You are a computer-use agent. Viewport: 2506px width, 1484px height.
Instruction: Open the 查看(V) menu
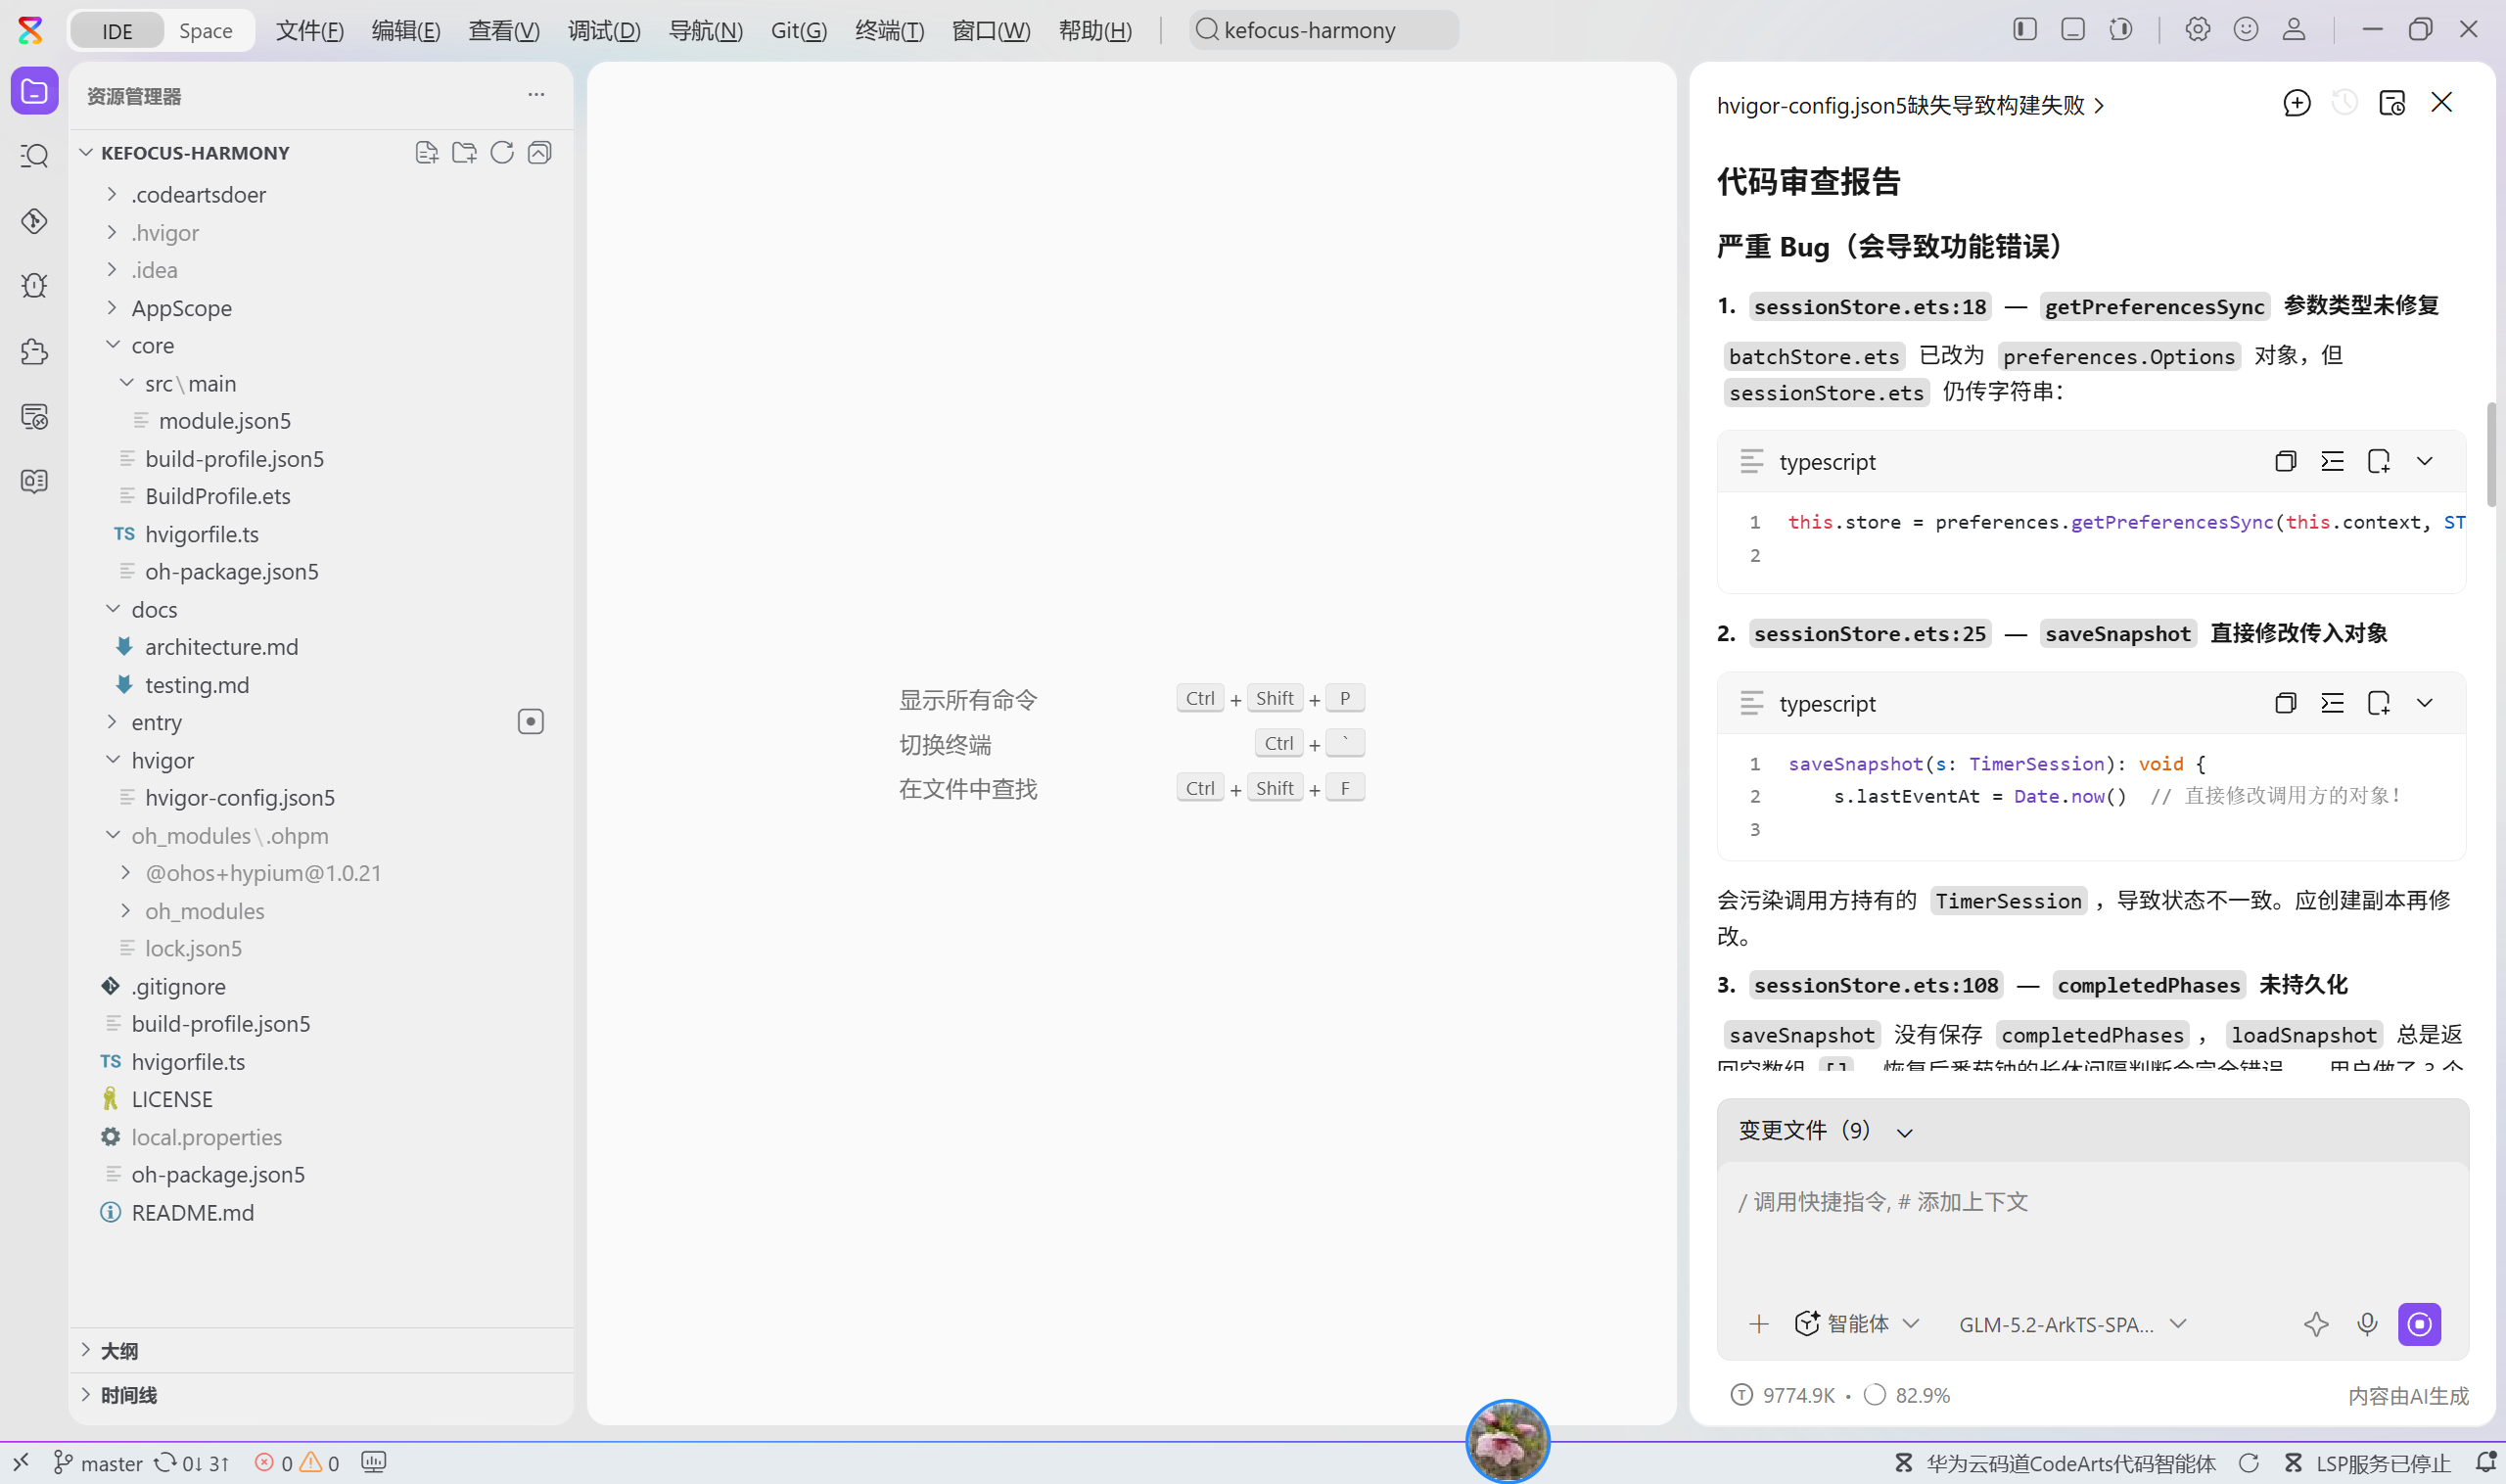click(503, 30)
